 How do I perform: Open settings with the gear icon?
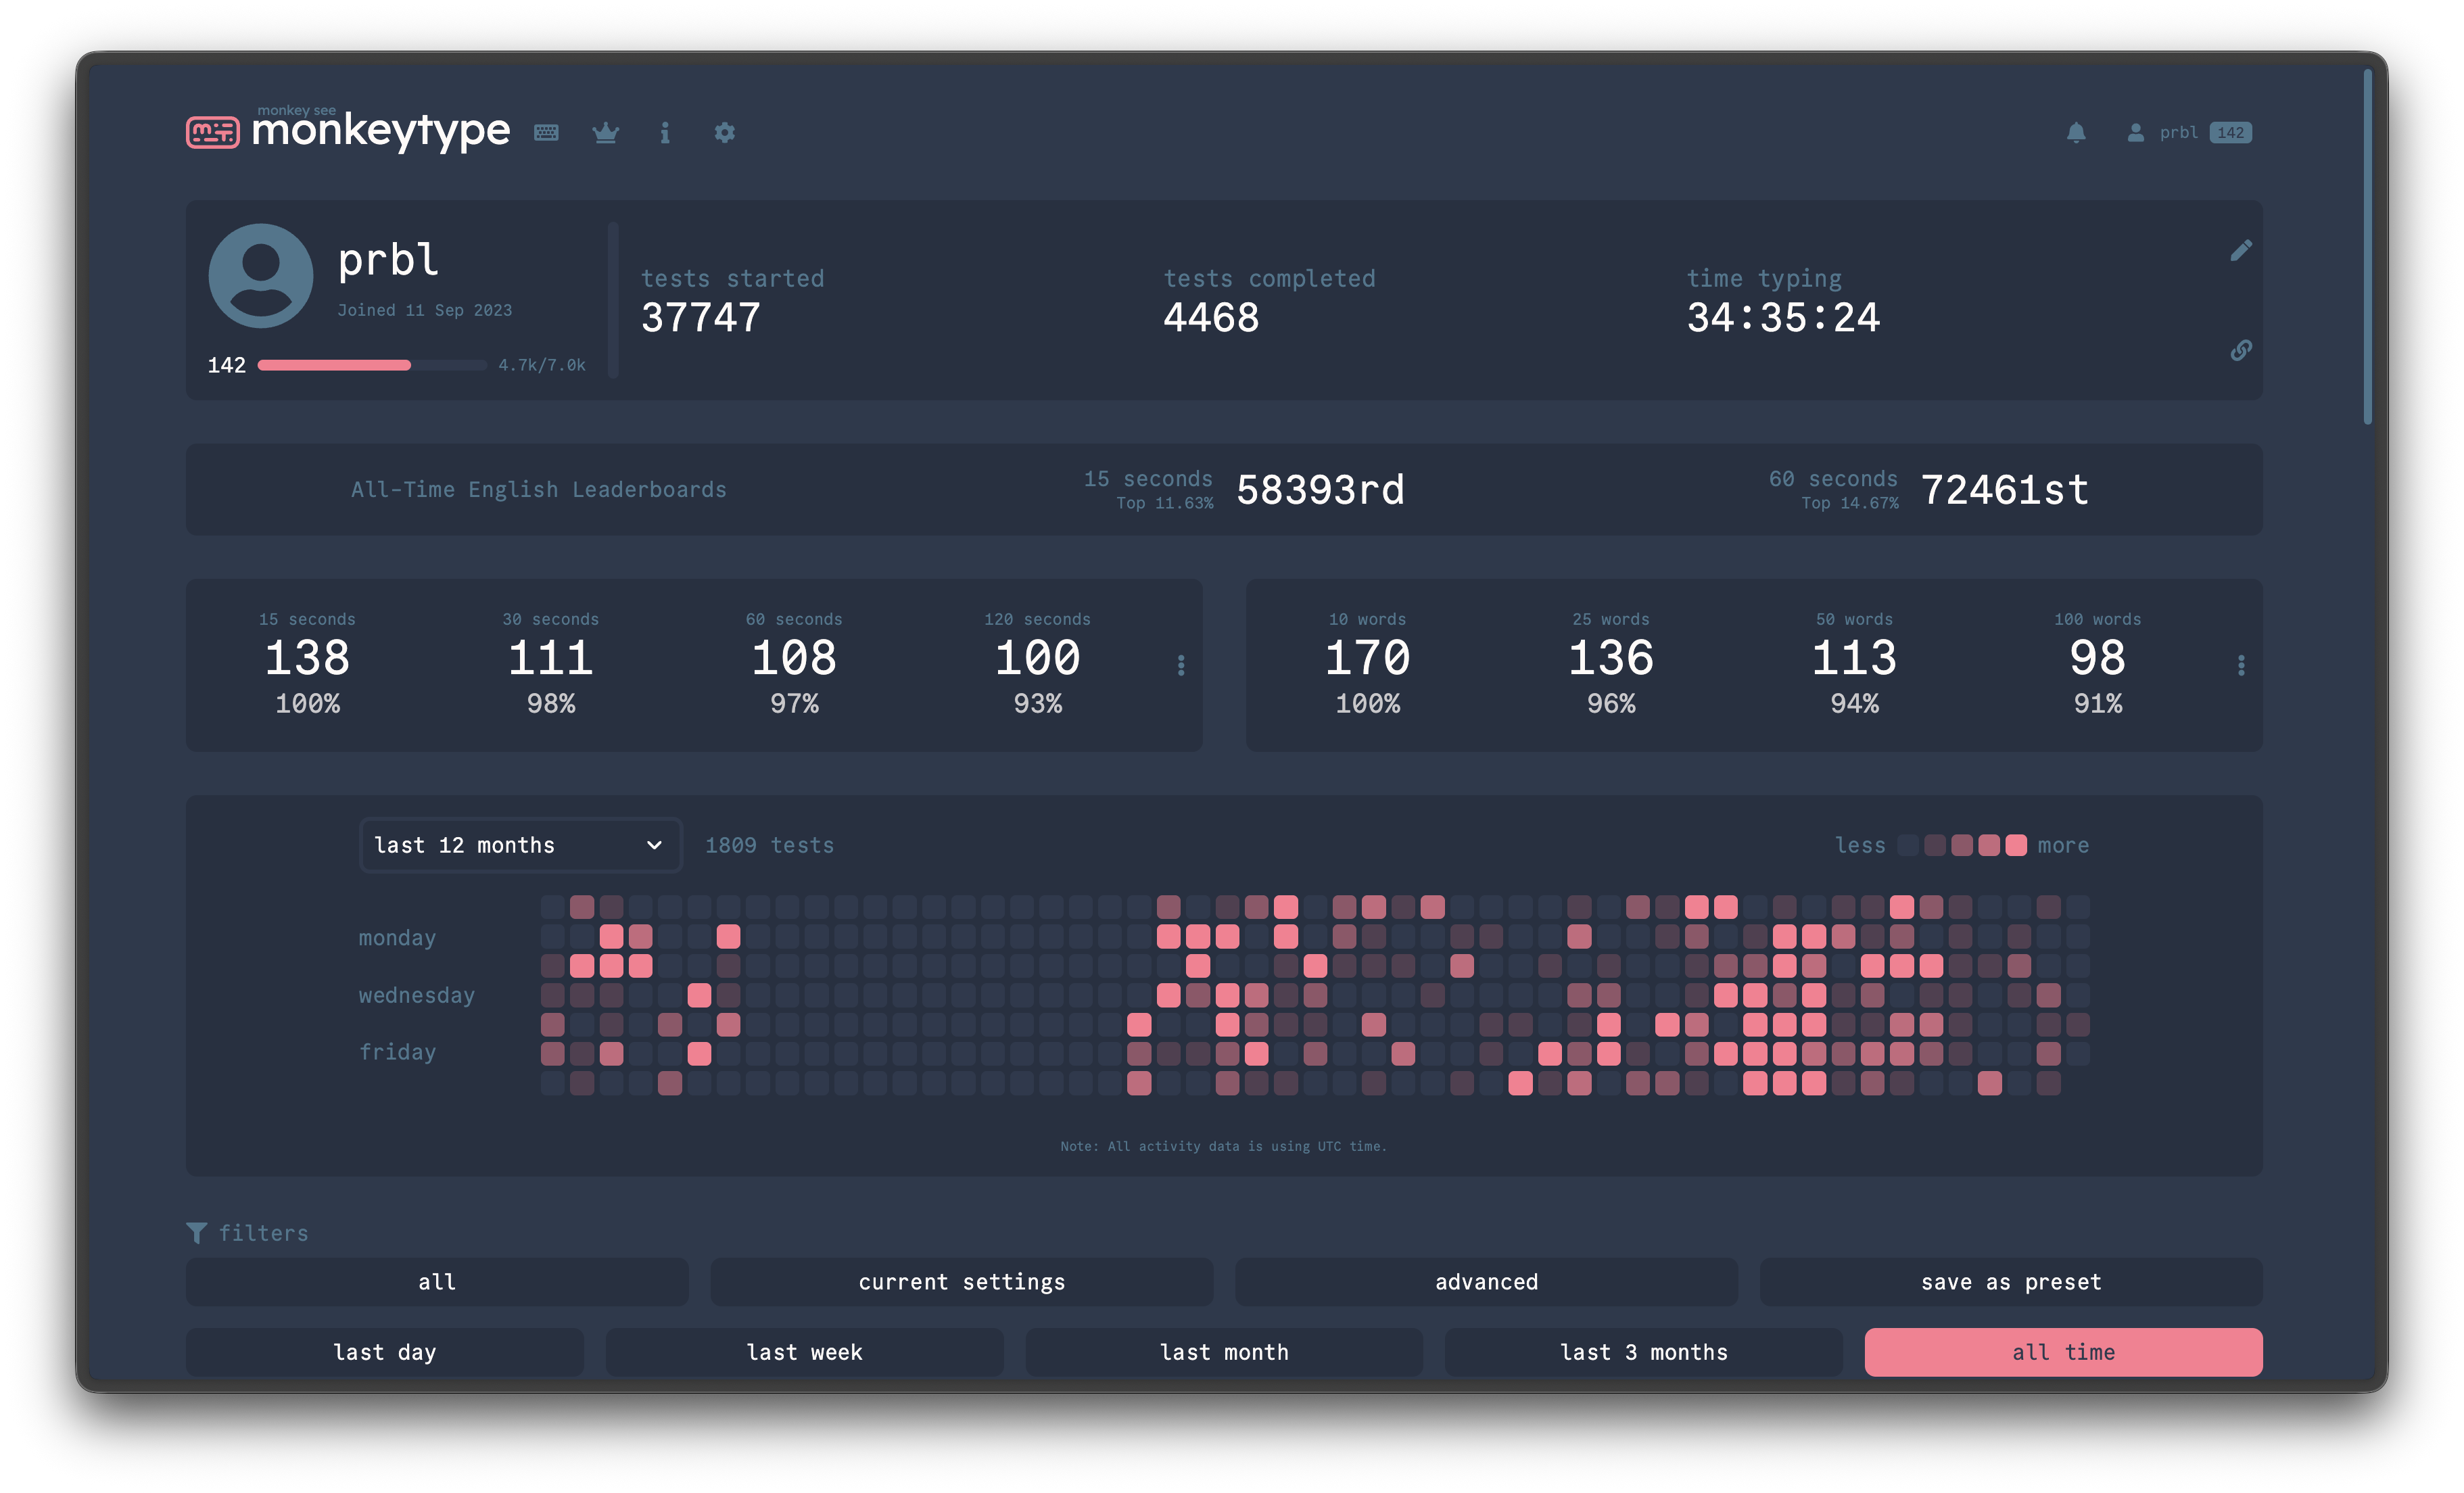pos(725,133)
